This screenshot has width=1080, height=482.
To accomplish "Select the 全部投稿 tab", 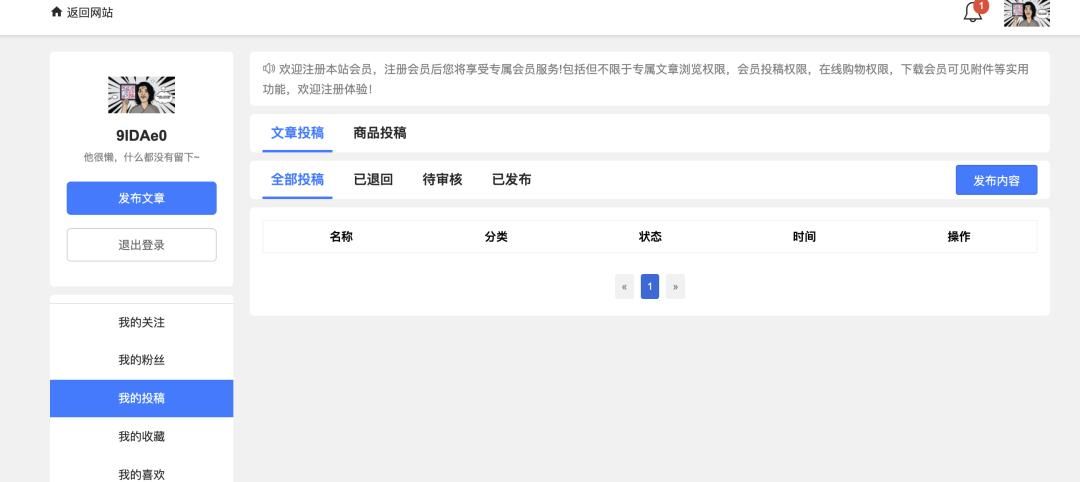I will (x=297, y=180).
